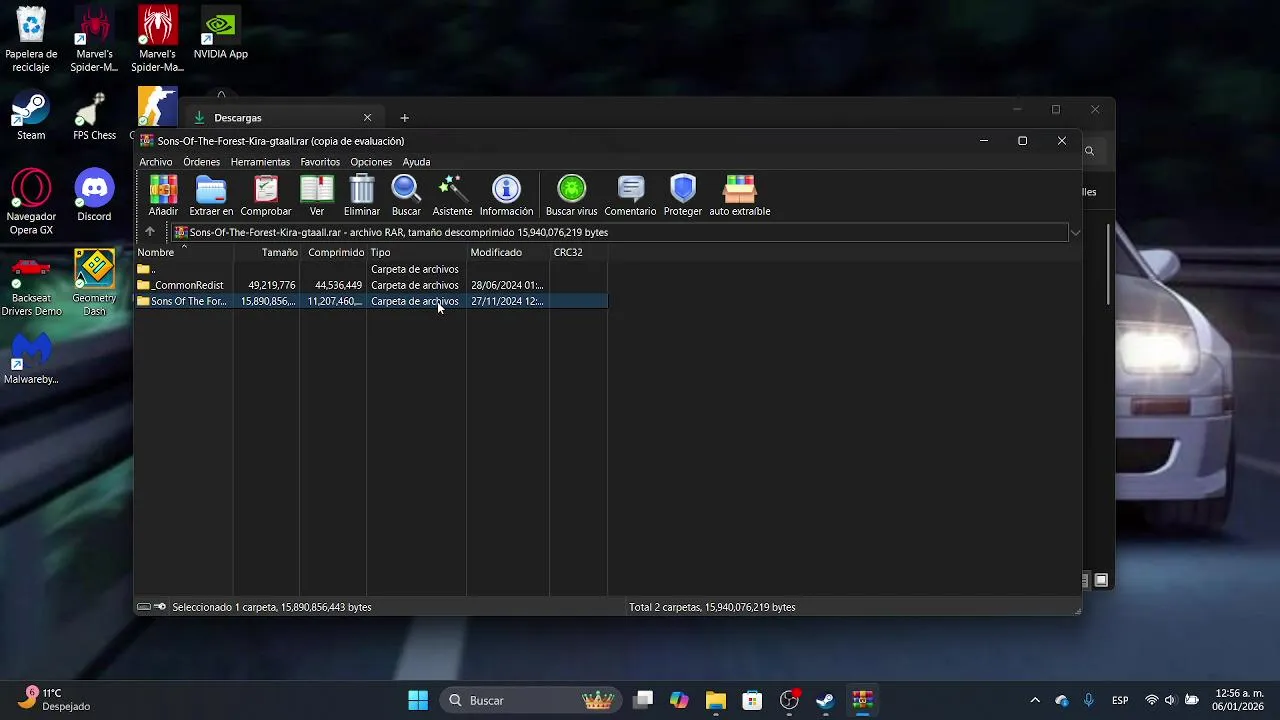Click the 49,219,776 size value

272,285
